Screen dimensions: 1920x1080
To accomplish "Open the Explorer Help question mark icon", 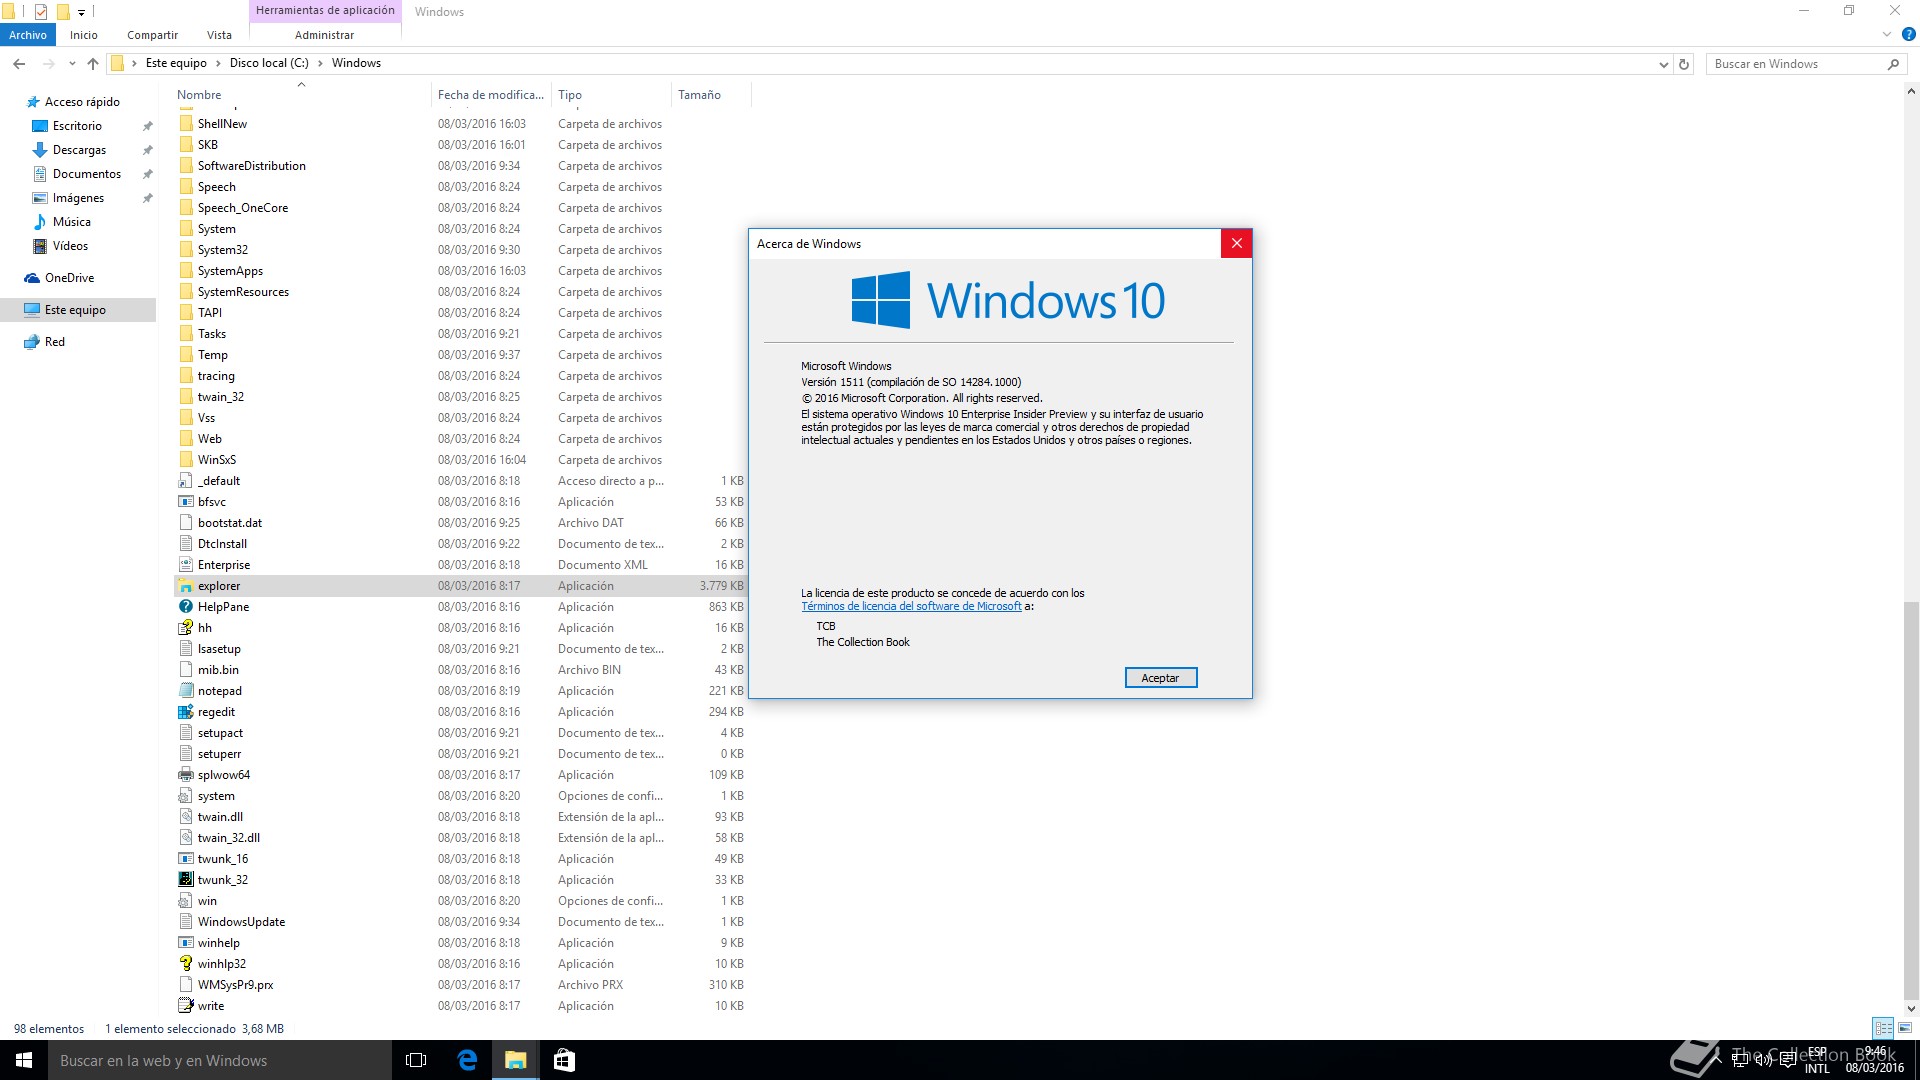I will click(1908, 34).
